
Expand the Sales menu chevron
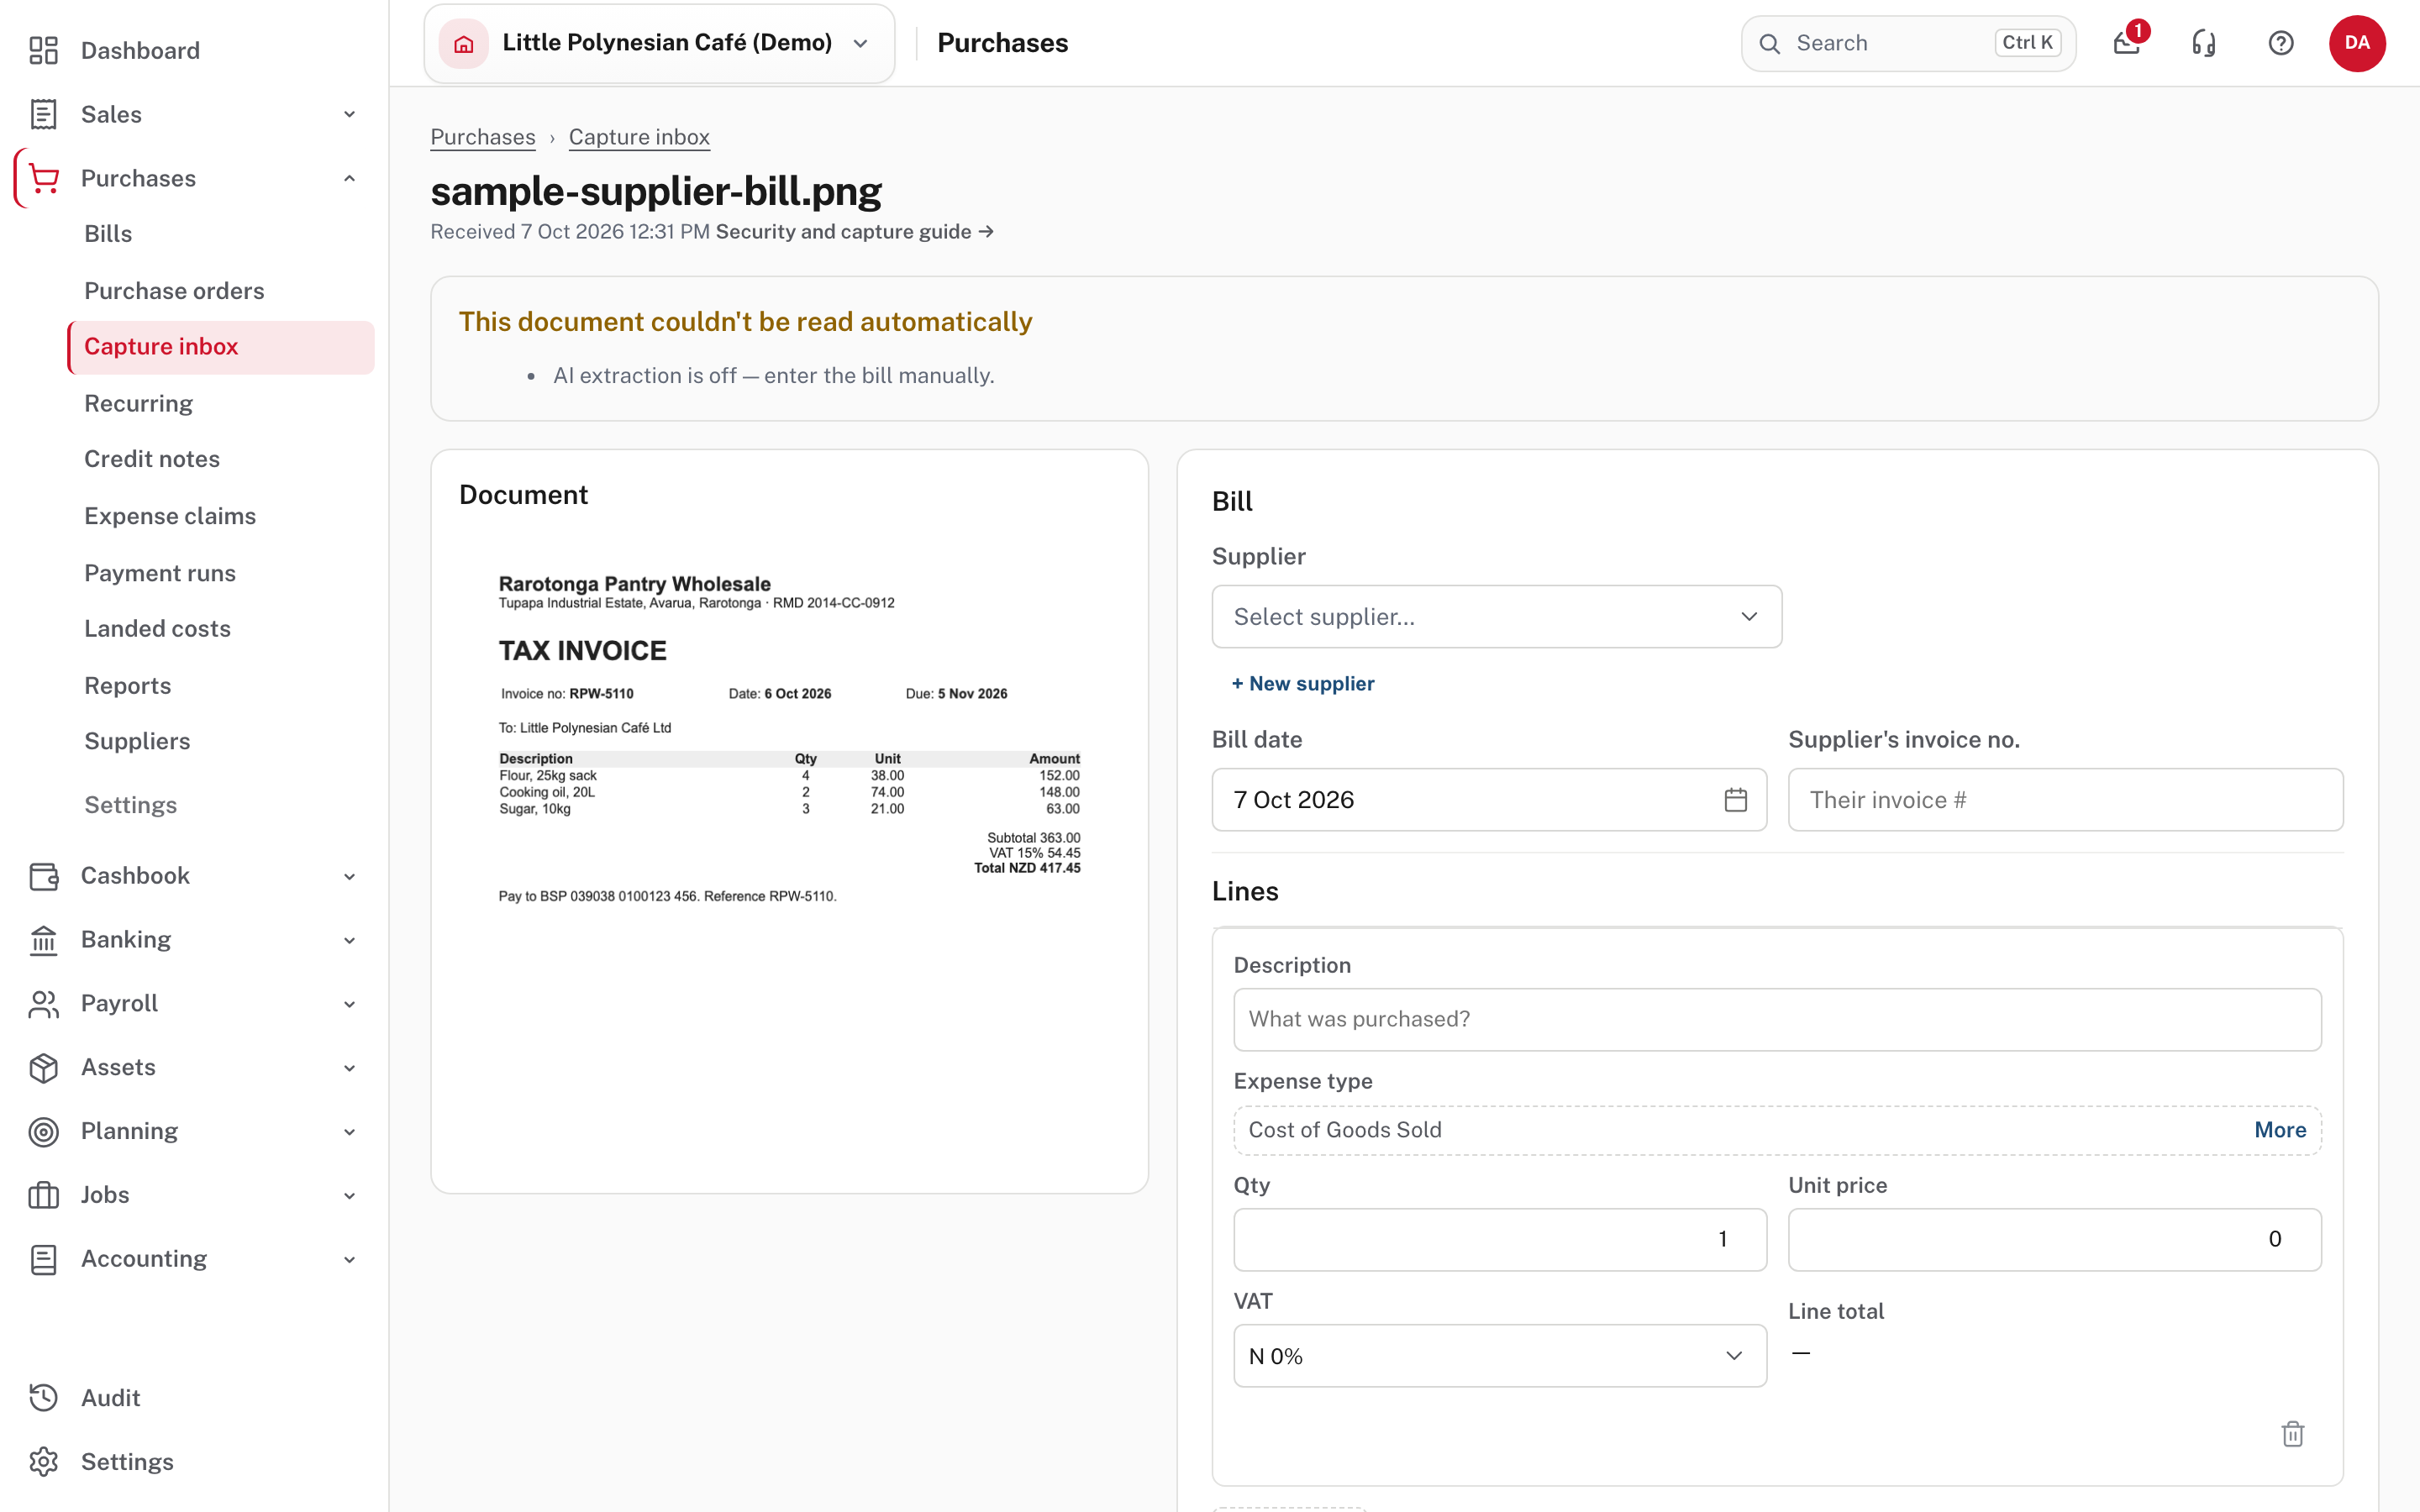coord(349,114)
